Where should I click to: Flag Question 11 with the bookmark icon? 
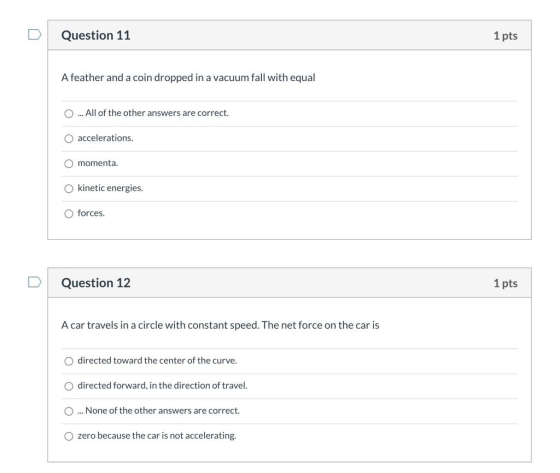[35, 35]
